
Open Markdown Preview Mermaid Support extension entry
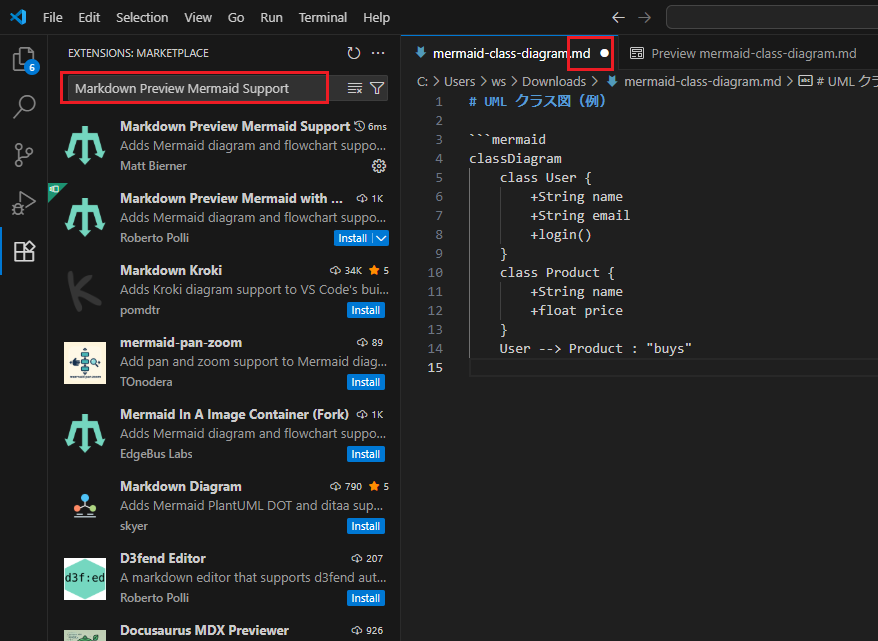(x=224, y=146)
